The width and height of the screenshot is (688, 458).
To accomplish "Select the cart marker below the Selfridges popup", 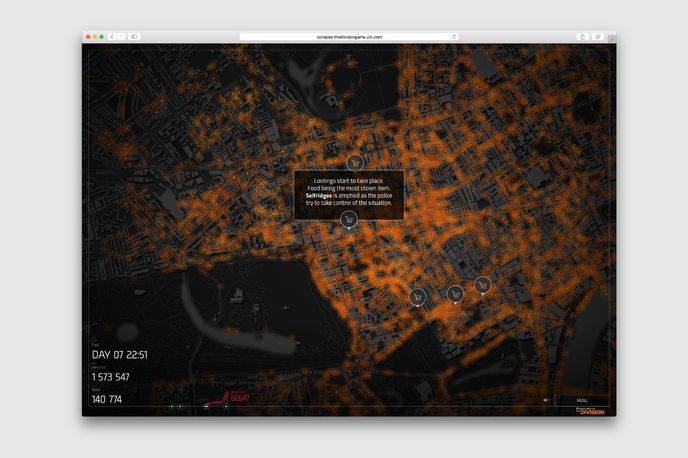I will pos(348,219).
